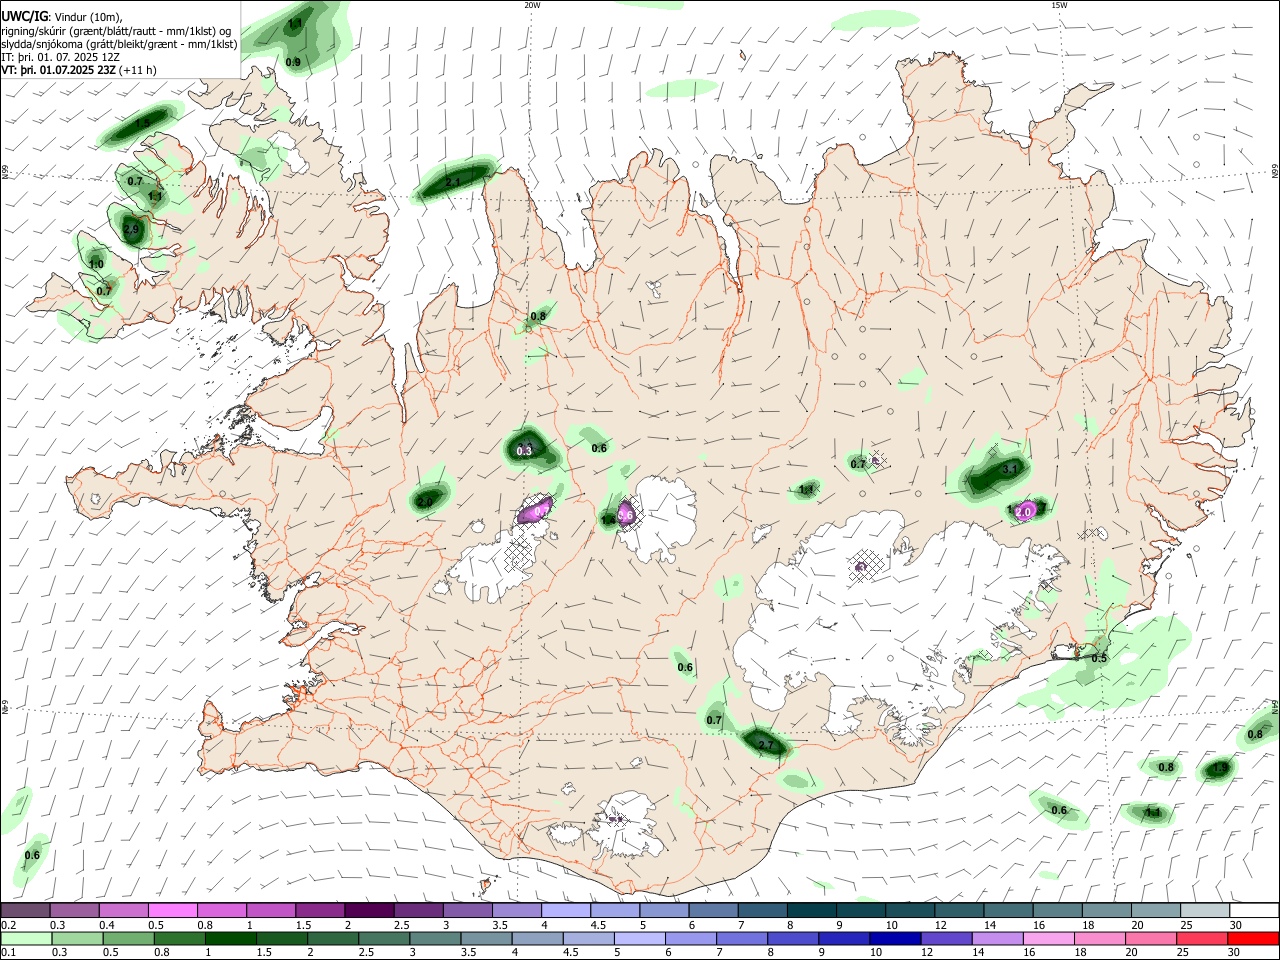This screenshot has width=1280, height=960.
Task: Click the 0.2 label on the sleet scale
Action: pos(8,925)
